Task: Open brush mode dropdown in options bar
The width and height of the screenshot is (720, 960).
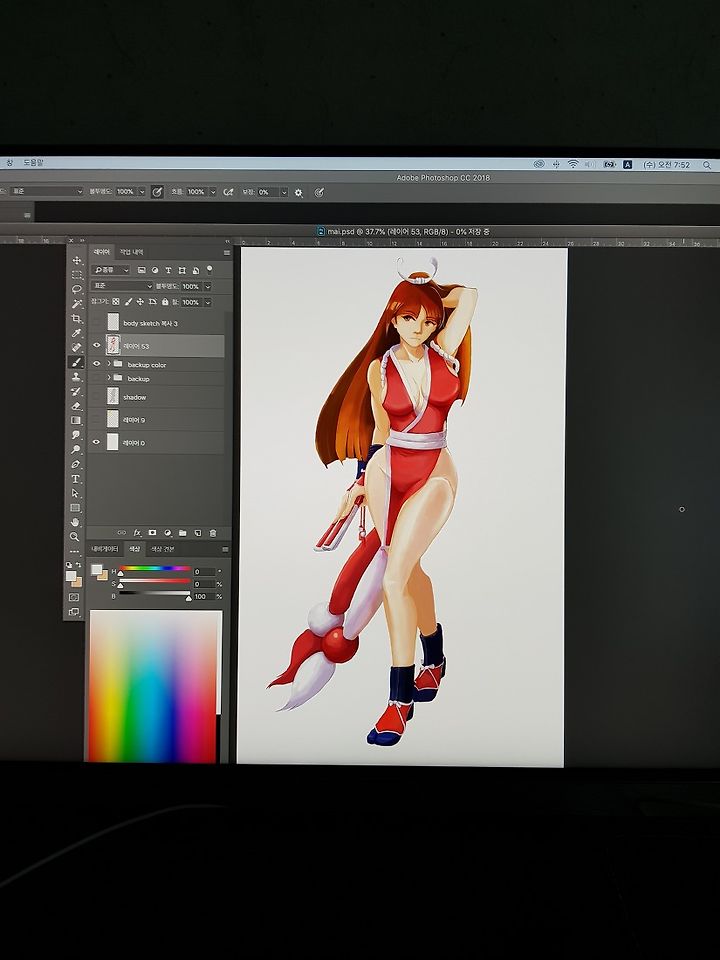Action: pos(47,192)
